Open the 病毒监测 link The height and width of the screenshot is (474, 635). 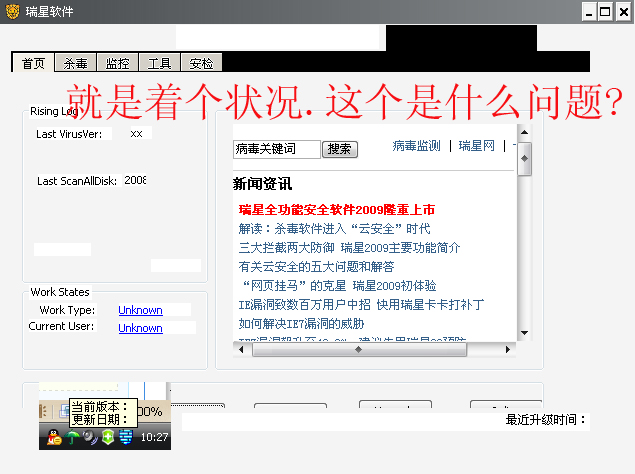click(416, 146)
